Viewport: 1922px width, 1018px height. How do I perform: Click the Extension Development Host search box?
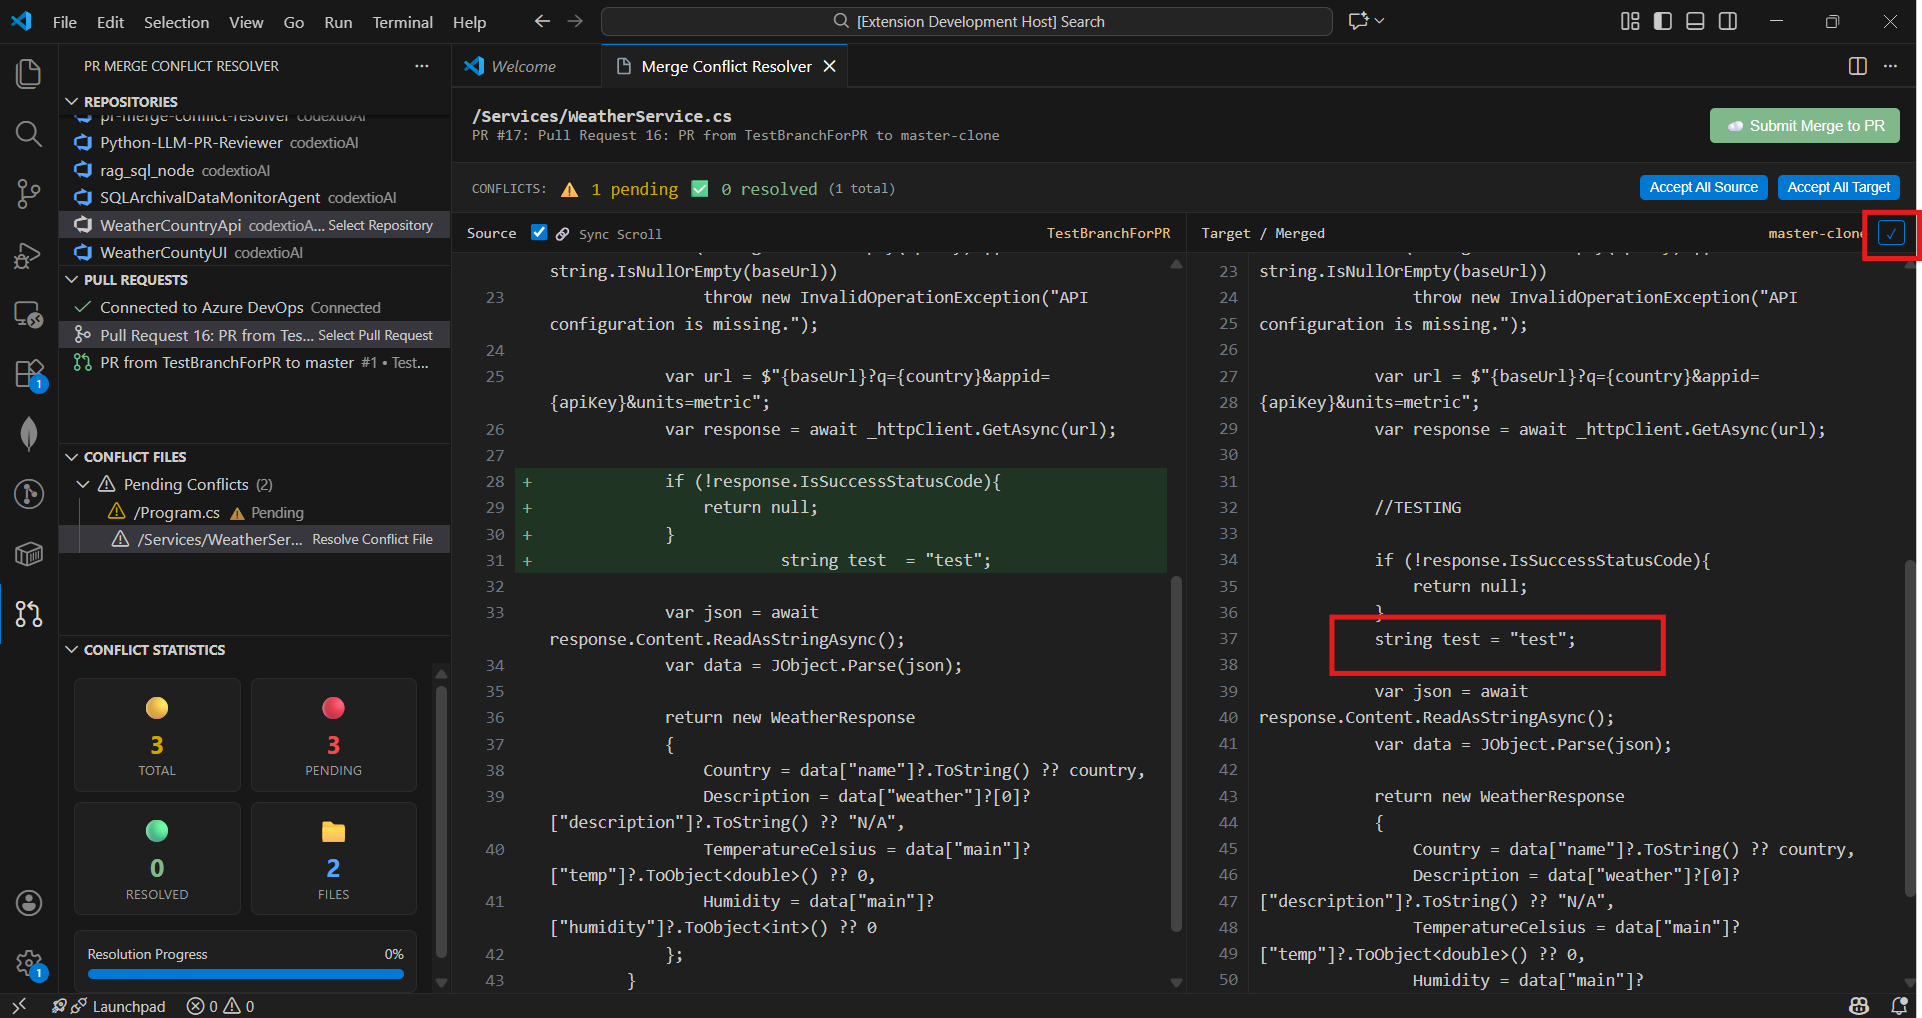[967, 21]
